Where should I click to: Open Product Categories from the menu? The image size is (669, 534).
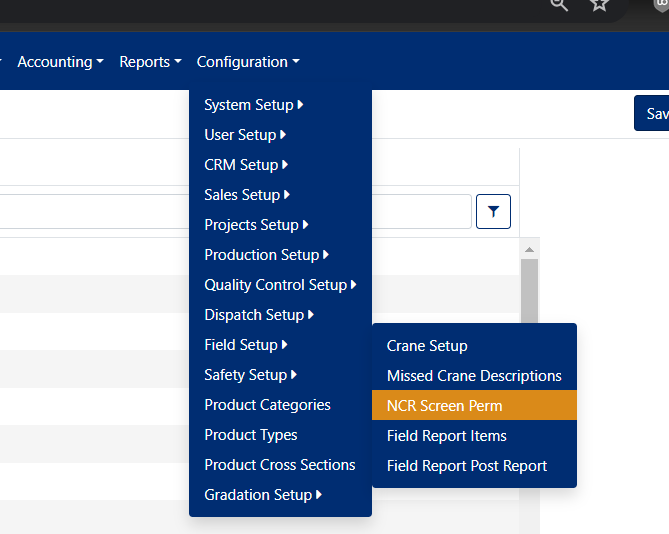[280, 405]
